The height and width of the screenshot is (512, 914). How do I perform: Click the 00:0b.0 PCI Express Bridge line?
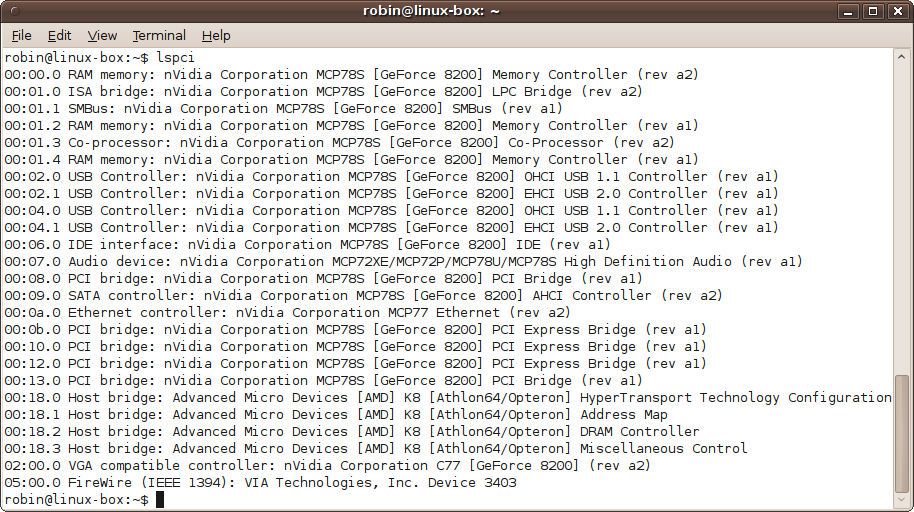tap(355, 329)
